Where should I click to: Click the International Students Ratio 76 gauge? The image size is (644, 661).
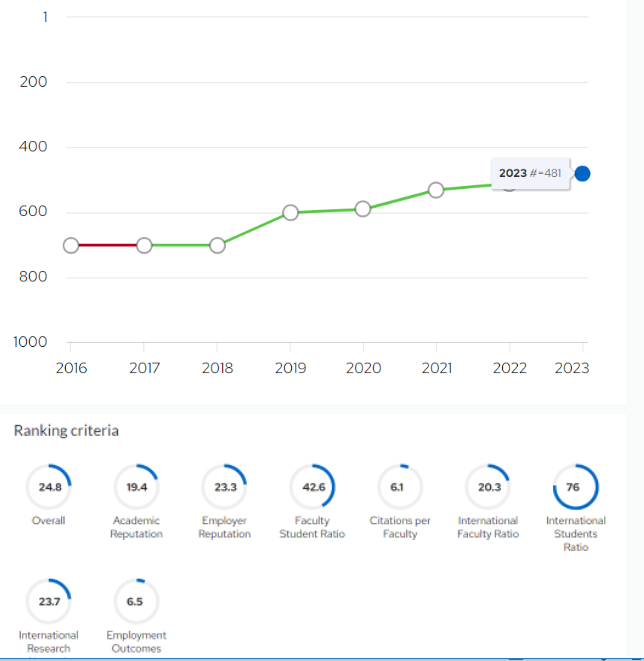[575, 487]
